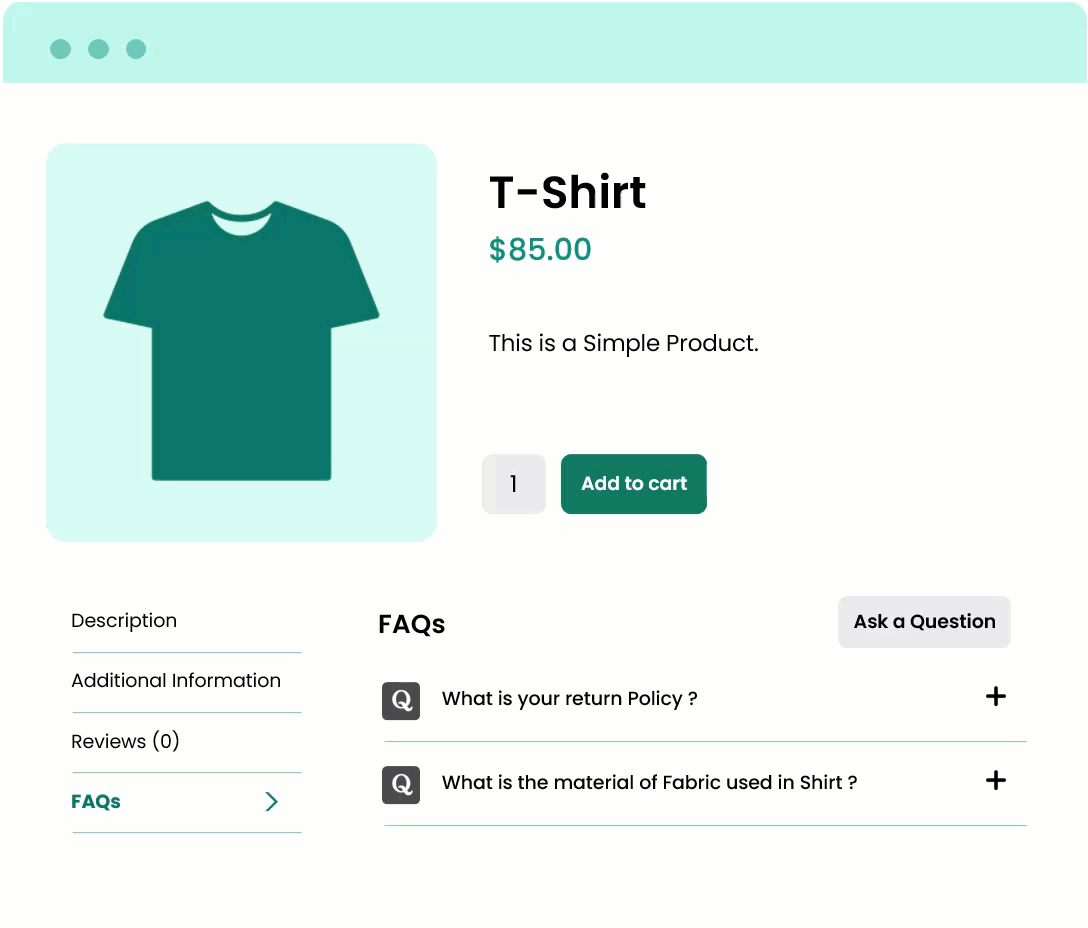Click the plus icon for the return policy FAQ
Screen dimensions: 1088x928
click(x=996, y=697)
